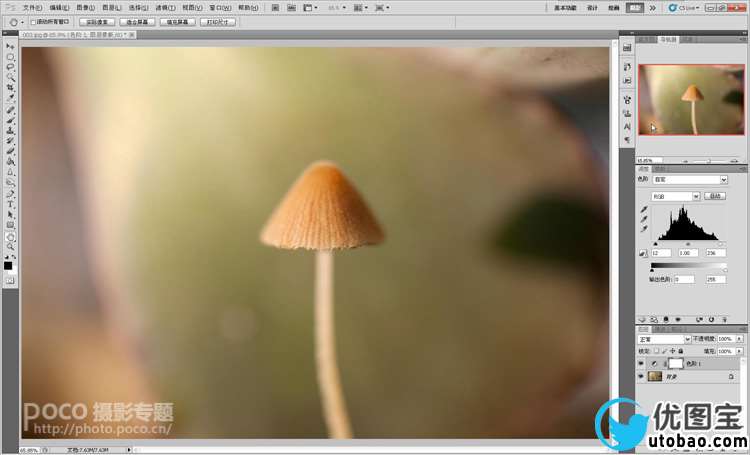750x455 pixels.
Task: Launch Bridge from the application bar
Action: coord(276,8)
